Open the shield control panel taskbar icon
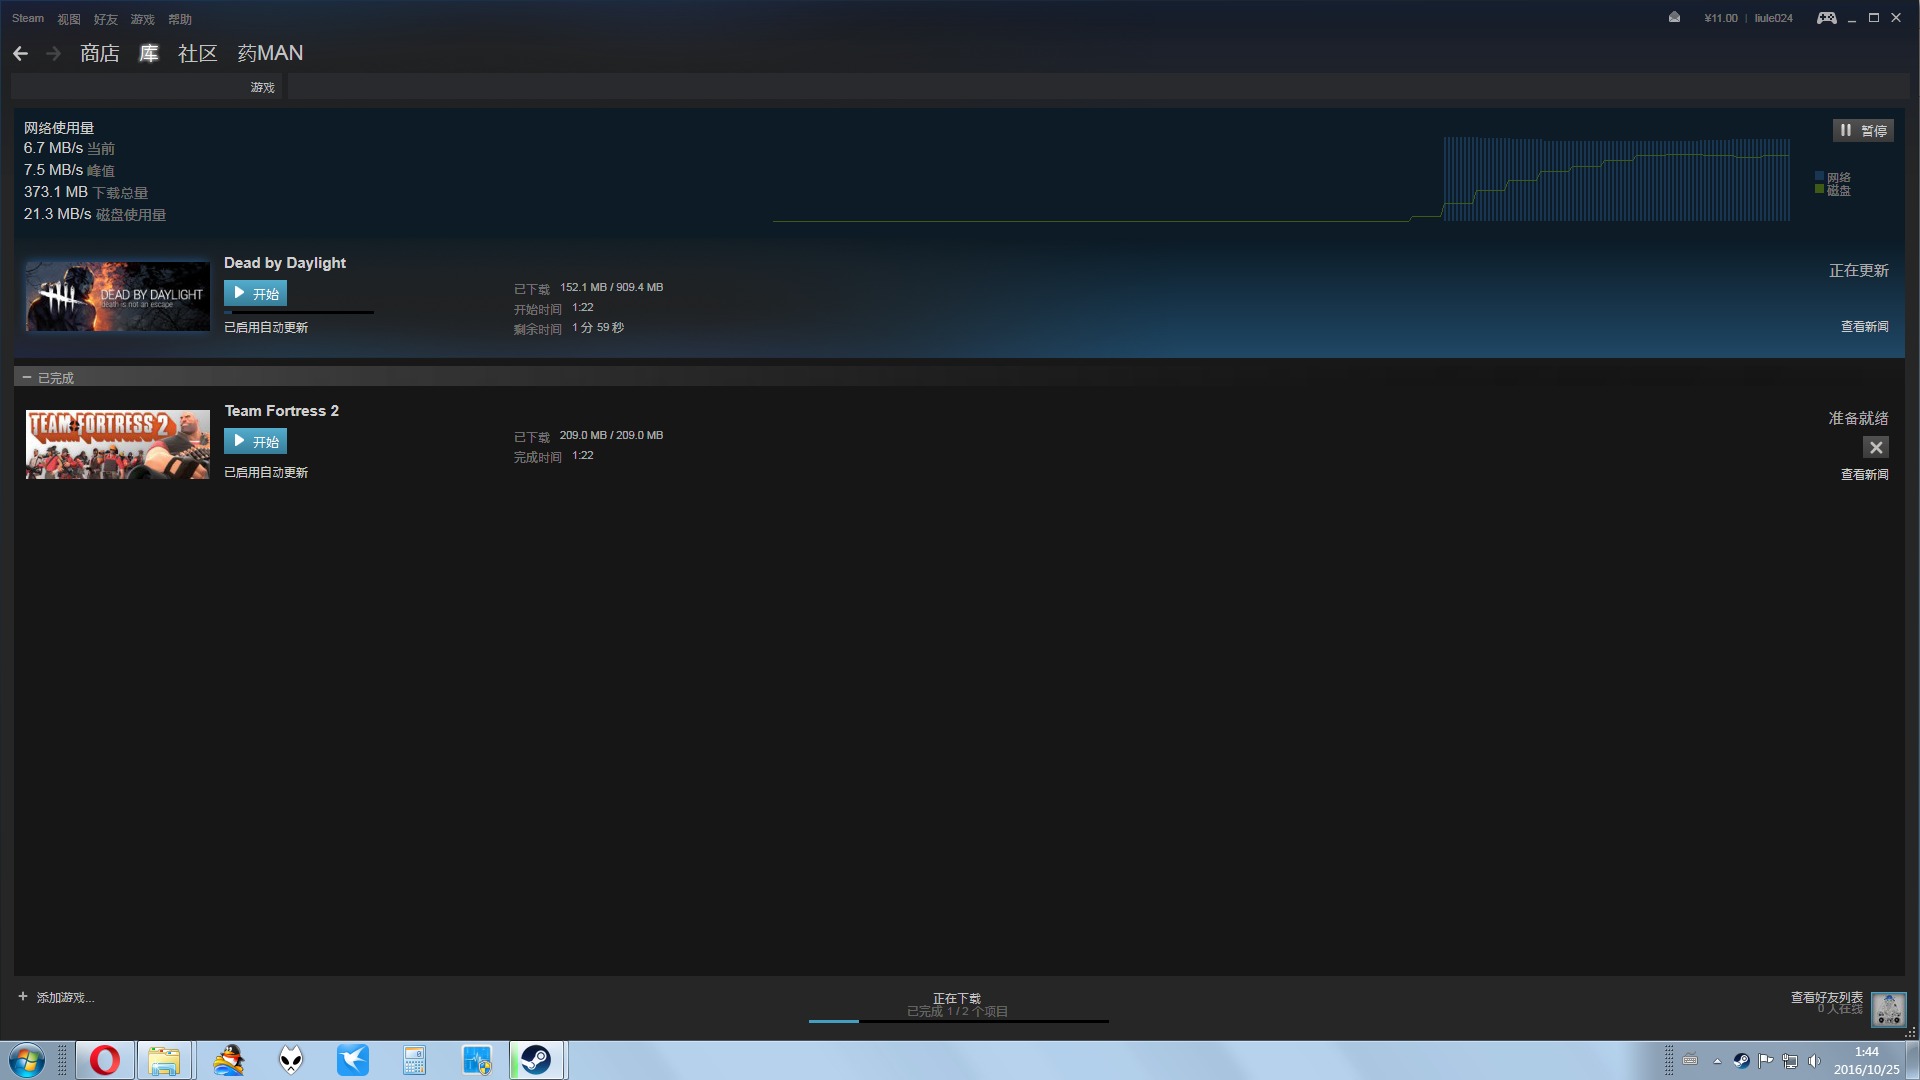The image size is (1920, 1080). pos(477,1060)
